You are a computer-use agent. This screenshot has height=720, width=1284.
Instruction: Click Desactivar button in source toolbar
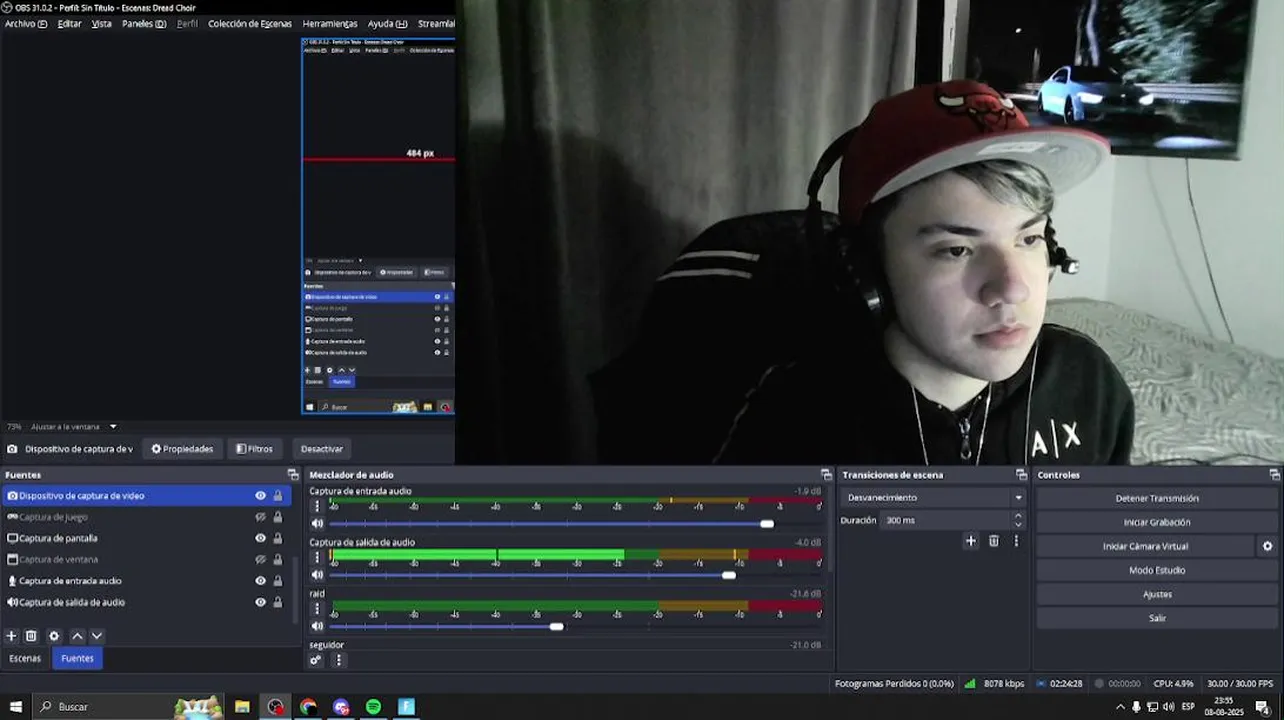tap(322, 449)
